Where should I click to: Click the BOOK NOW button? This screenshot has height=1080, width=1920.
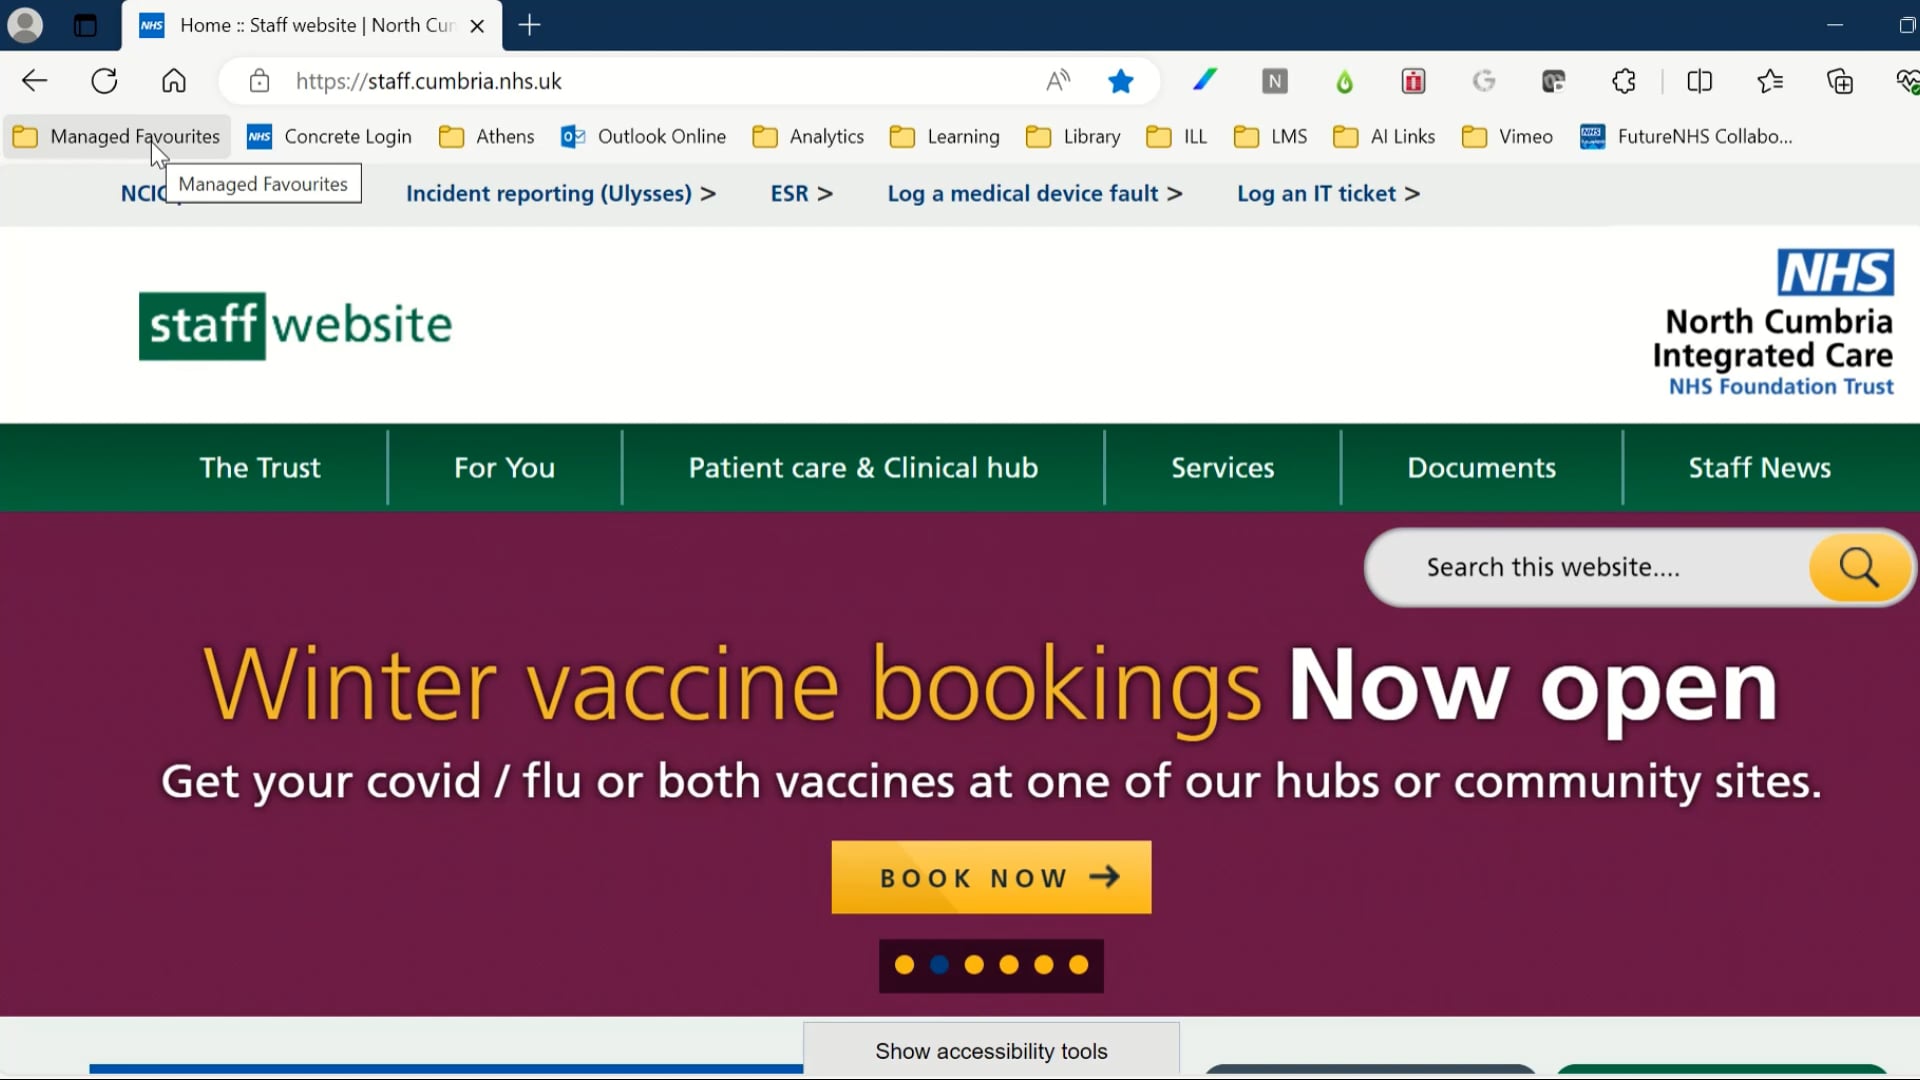[991, 878]
